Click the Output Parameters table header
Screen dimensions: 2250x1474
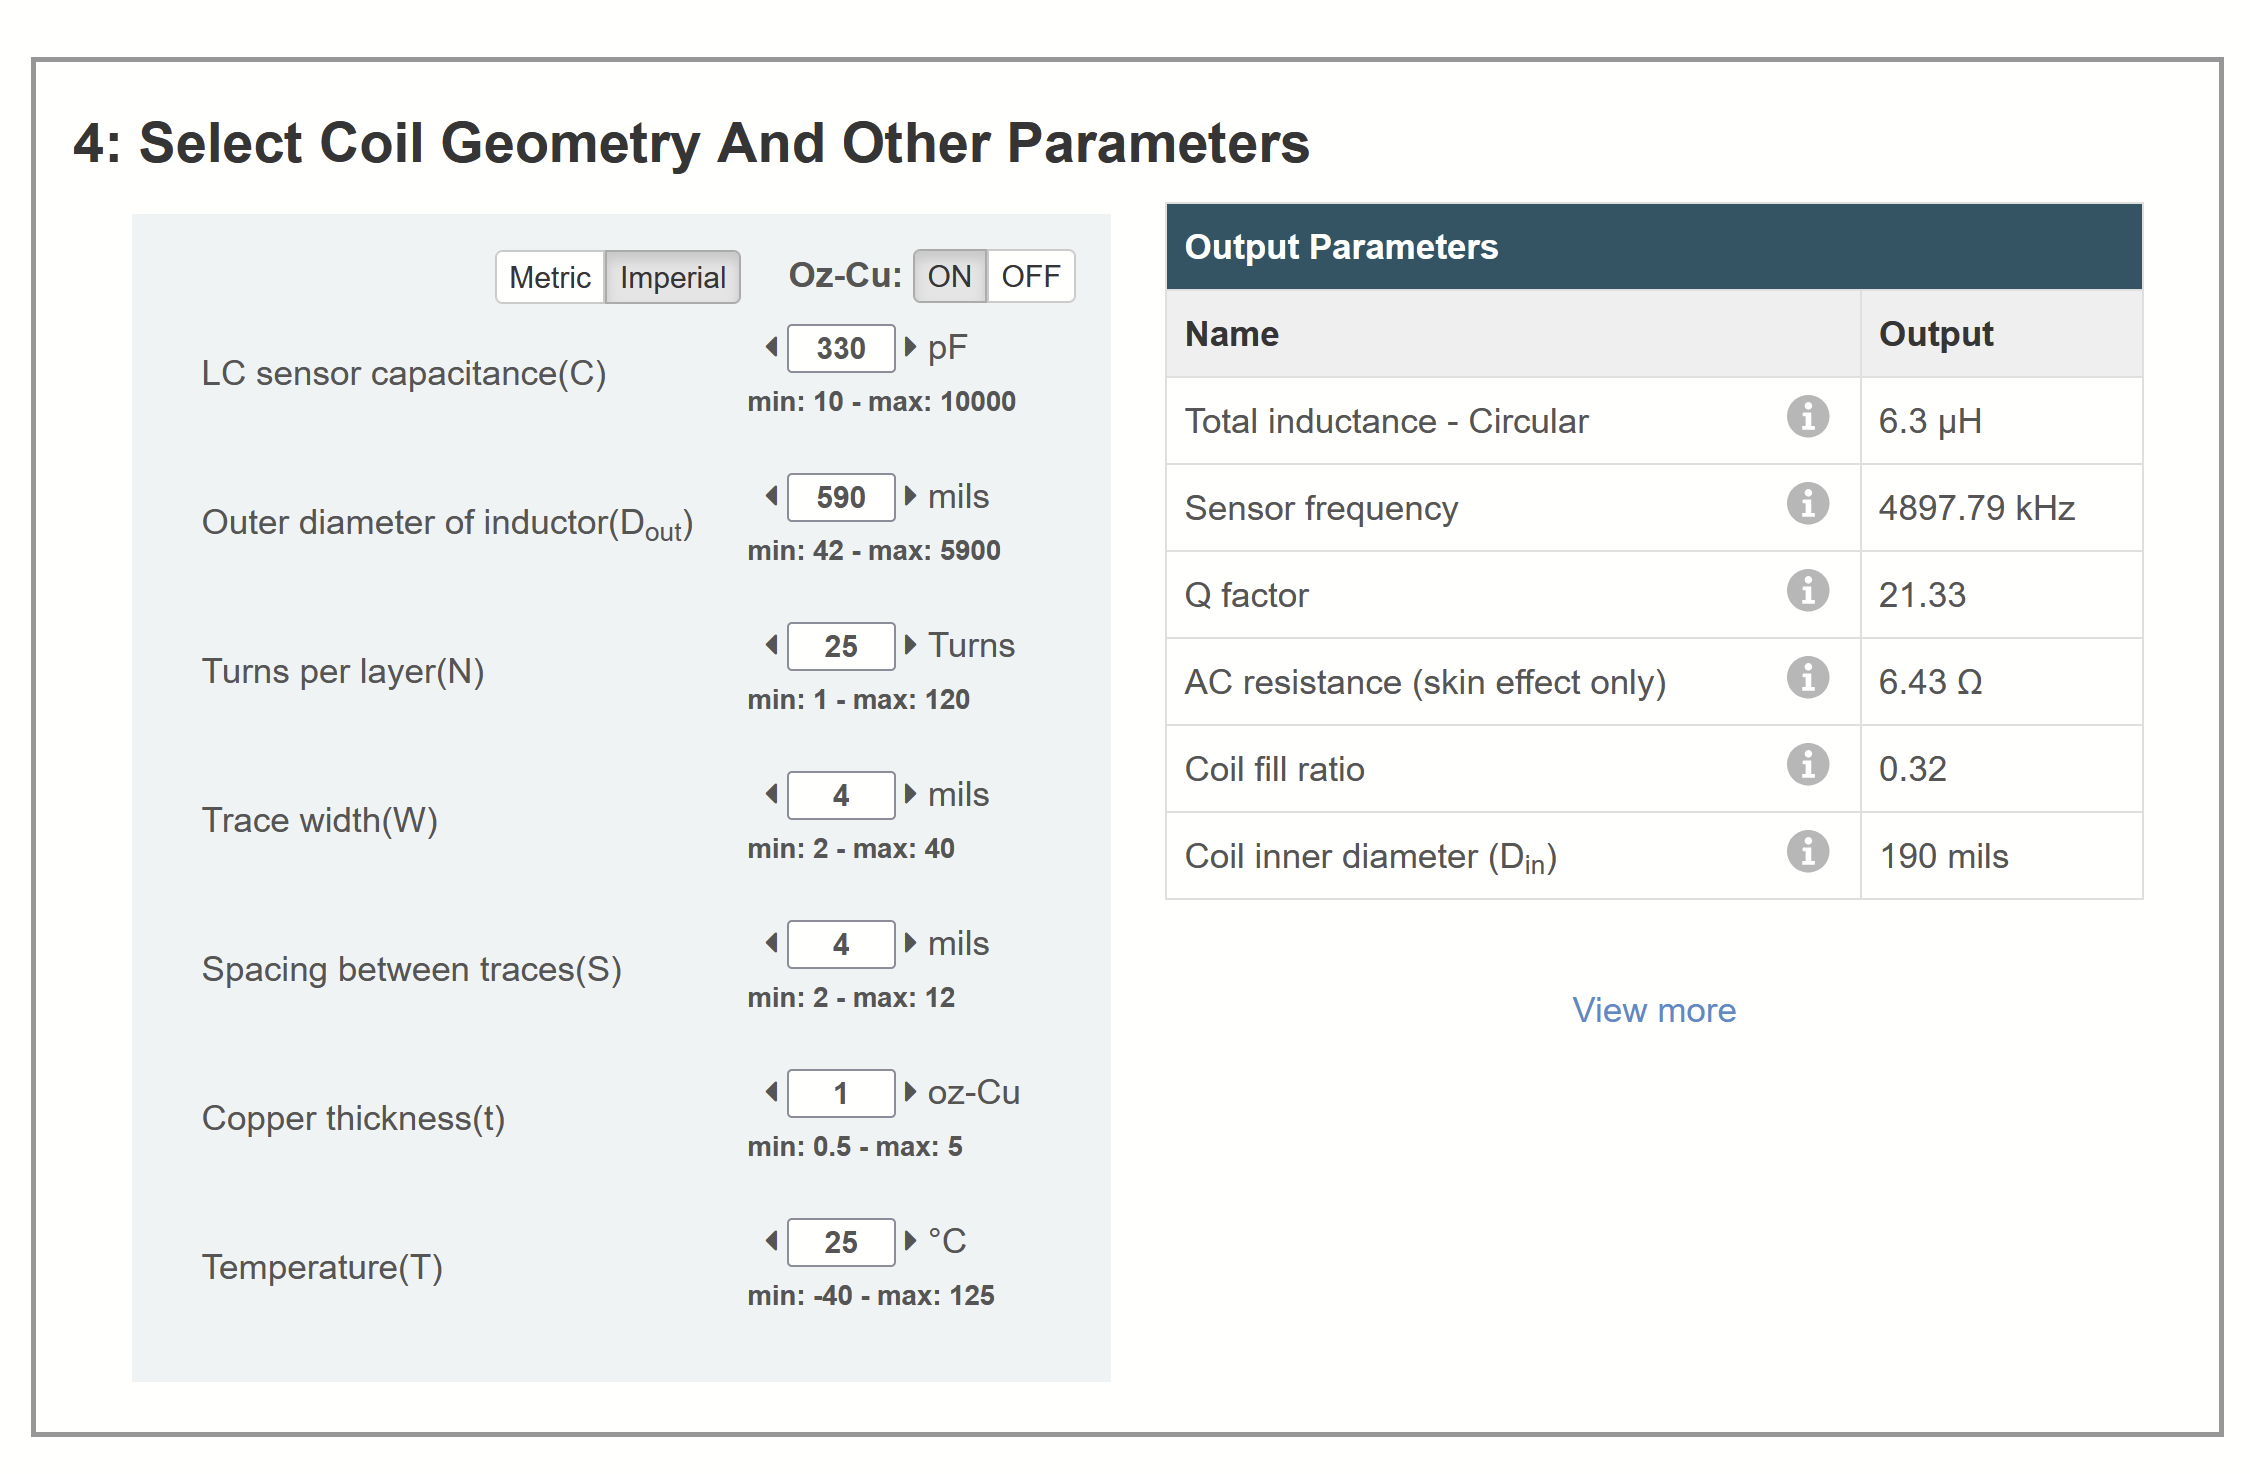point(1654,247)
